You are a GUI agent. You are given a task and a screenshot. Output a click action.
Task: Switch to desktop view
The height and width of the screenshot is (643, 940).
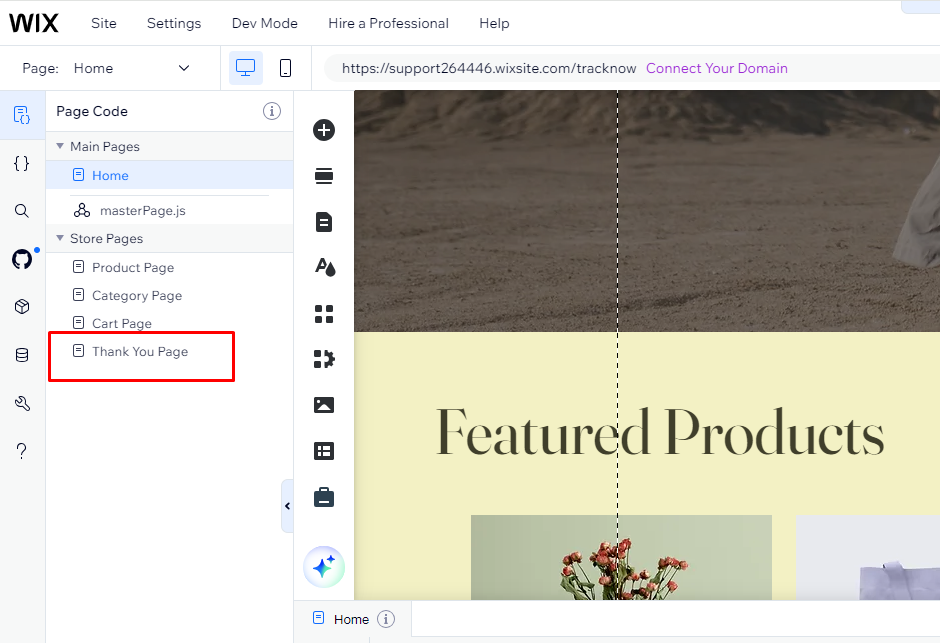pos(246,68)
